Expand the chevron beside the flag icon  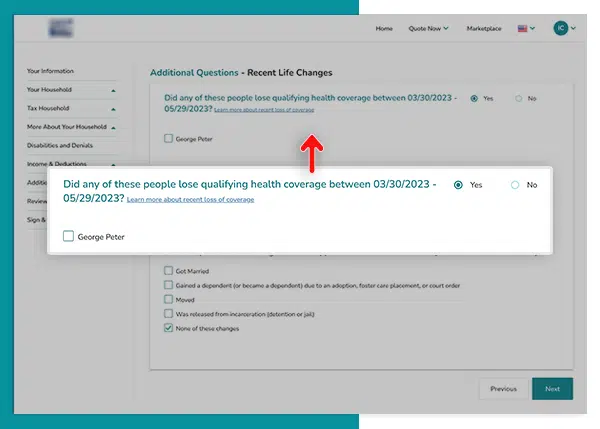pos(532,28)
